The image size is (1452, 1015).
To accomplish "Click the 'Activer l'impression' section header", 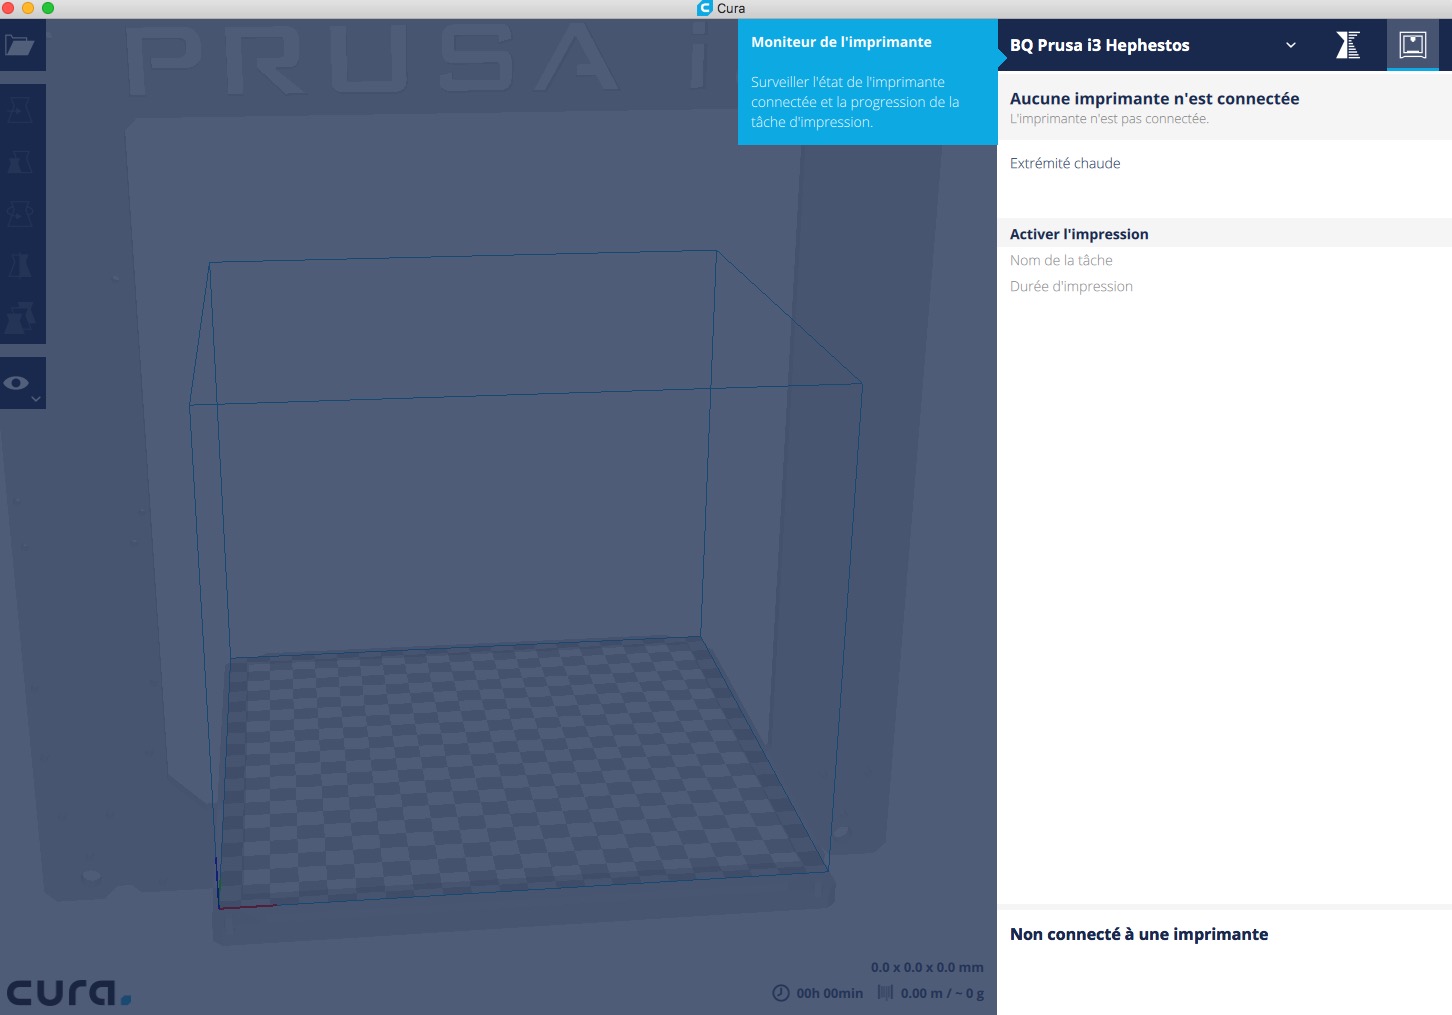I will pos(1079,234).
